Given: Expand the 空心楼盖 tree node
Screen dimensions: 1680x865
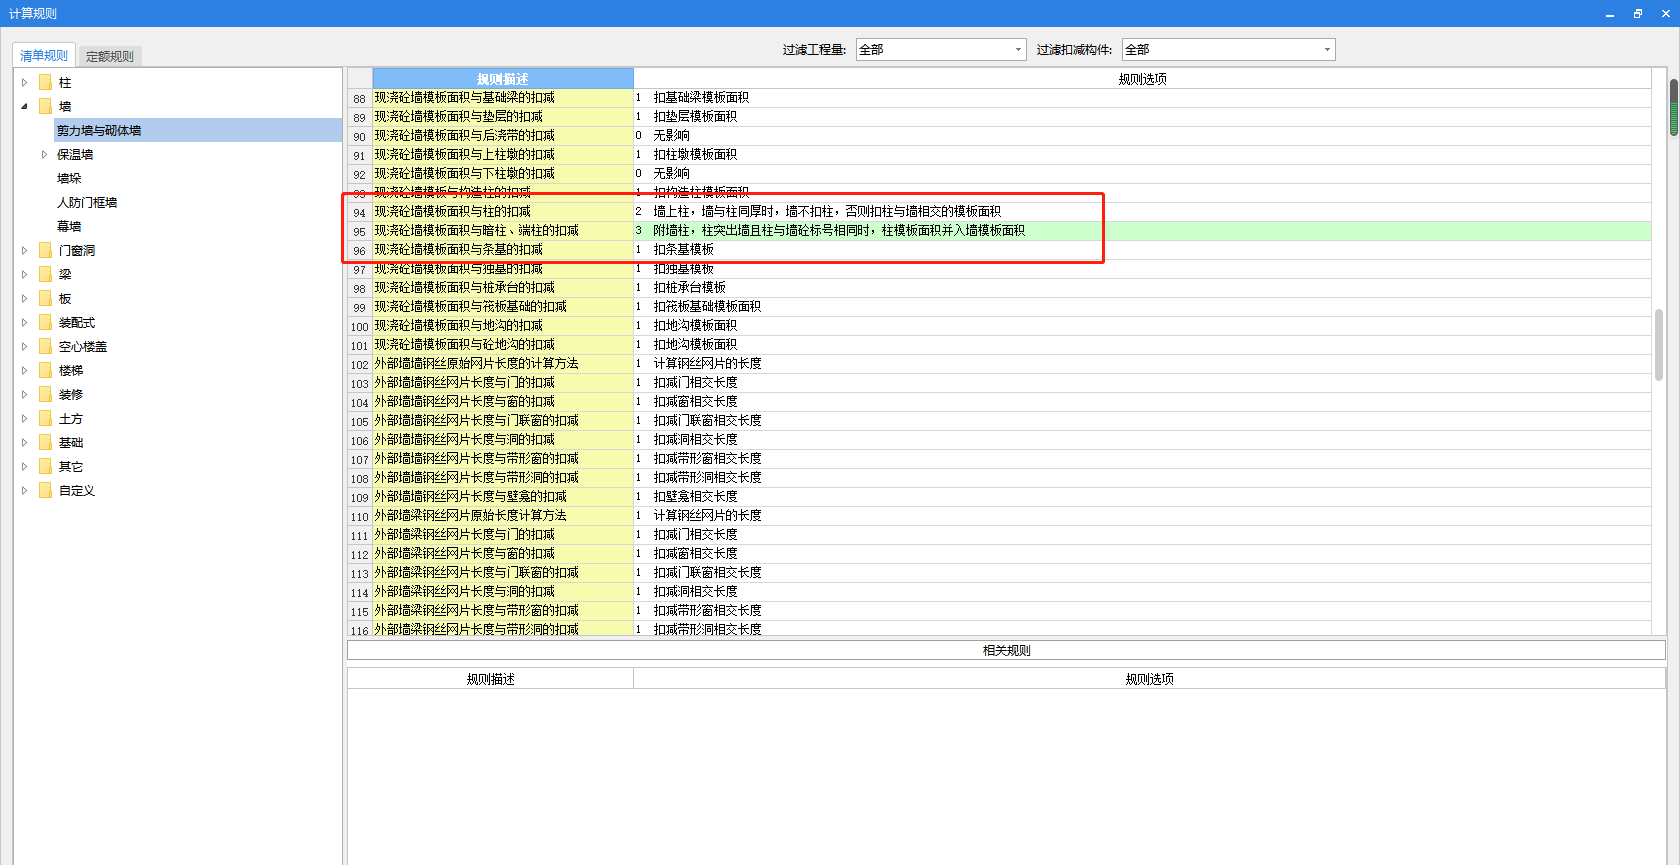Looking at the screenshot, I should [x=24, y=347].
